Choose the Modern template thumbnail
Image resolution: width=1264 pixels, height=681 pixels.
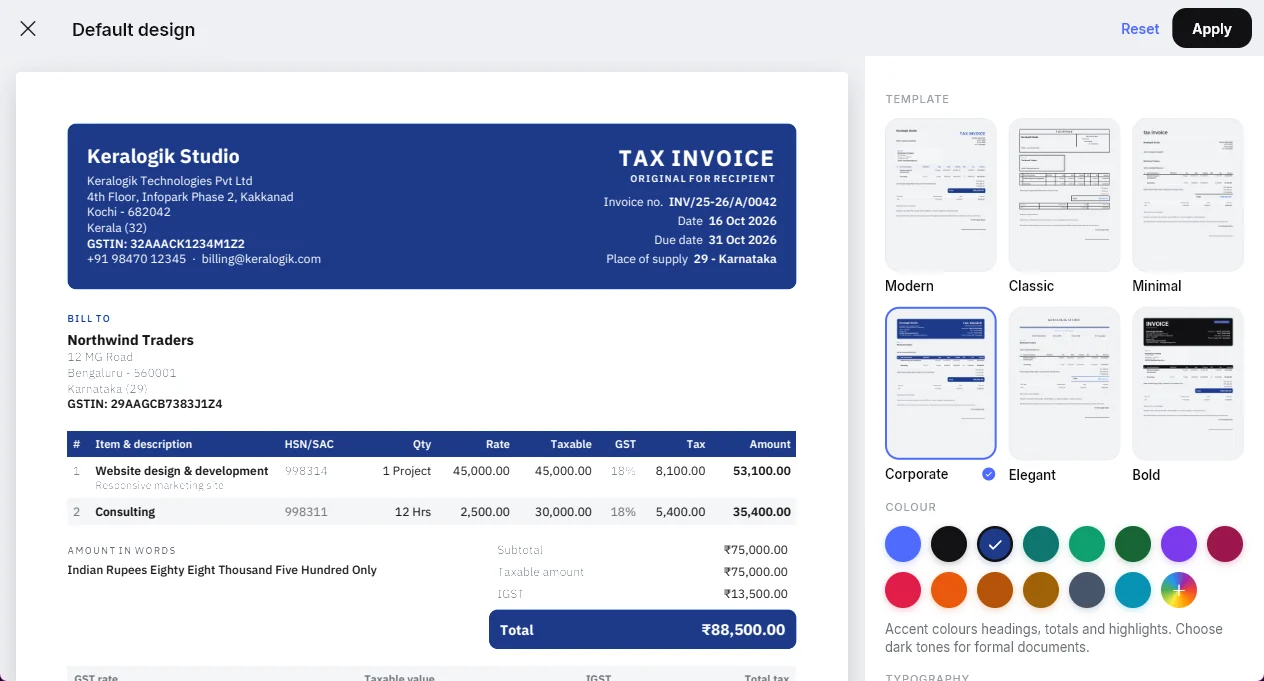click(941, 195)
